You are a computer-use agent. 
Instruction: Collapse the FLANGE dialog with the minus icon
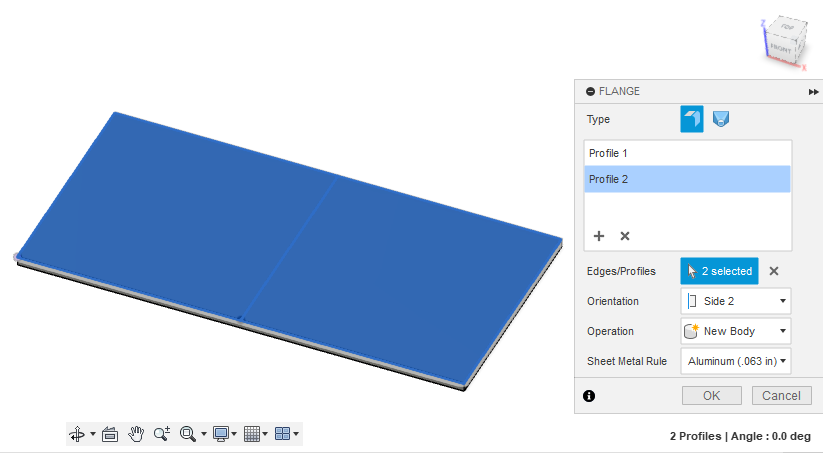pyautogui.click(x=590, y=91)
